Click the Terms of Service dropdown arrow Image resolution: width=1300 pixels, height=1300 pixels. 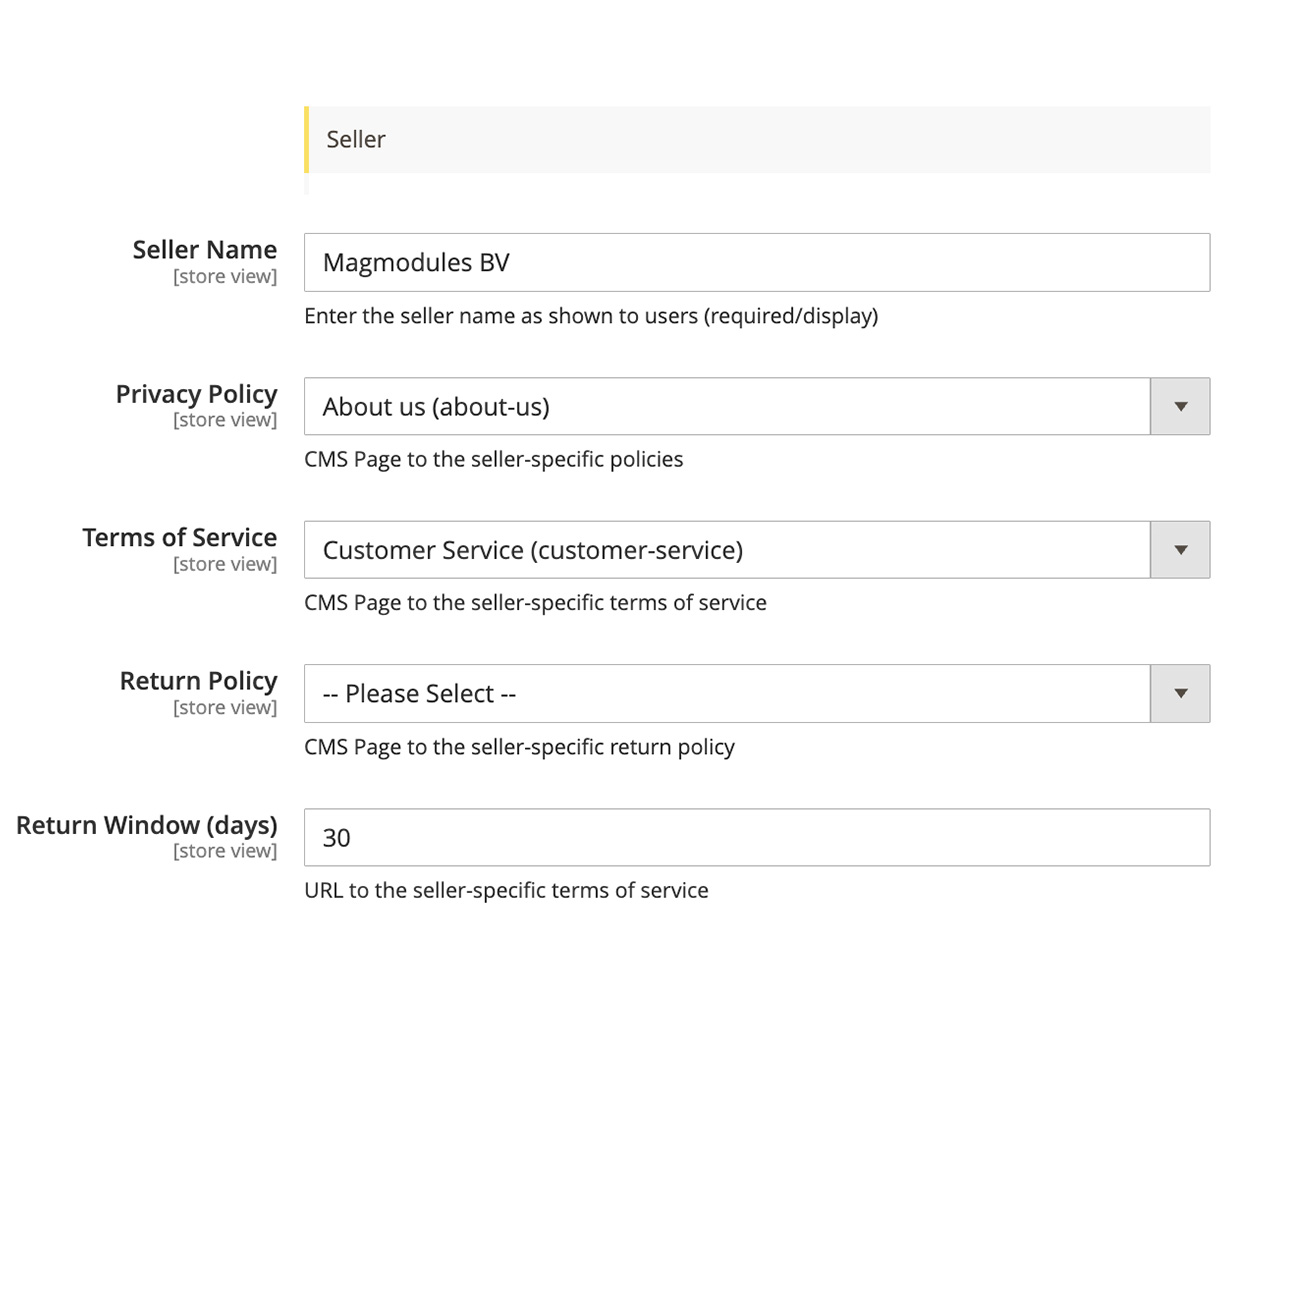pos(1180,550)
